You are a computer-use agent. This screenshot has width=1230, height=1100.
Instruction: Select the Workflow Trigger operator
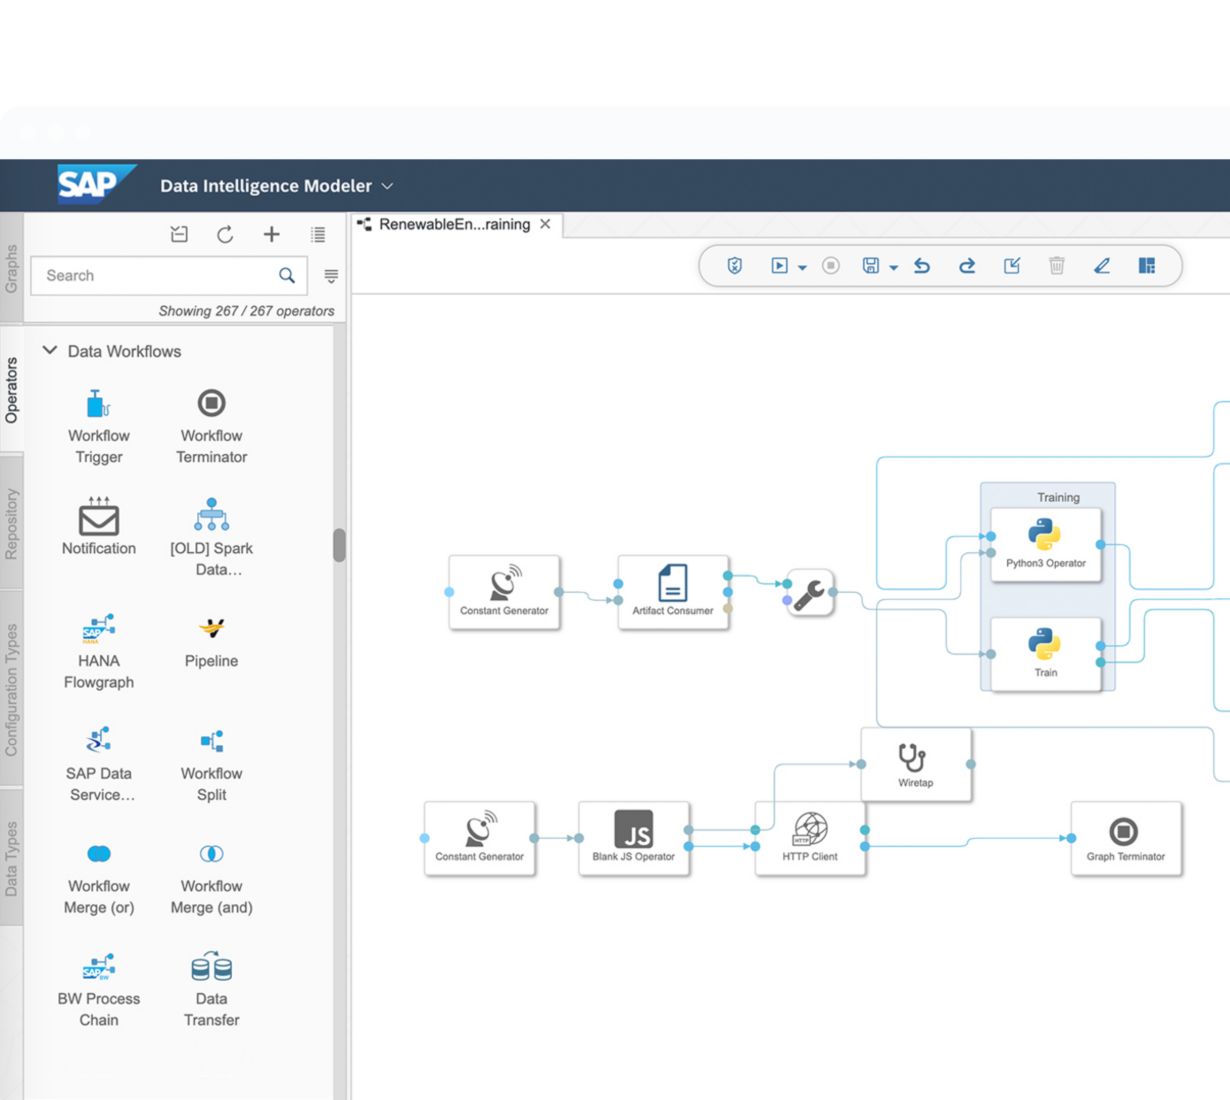click(99, 427)
